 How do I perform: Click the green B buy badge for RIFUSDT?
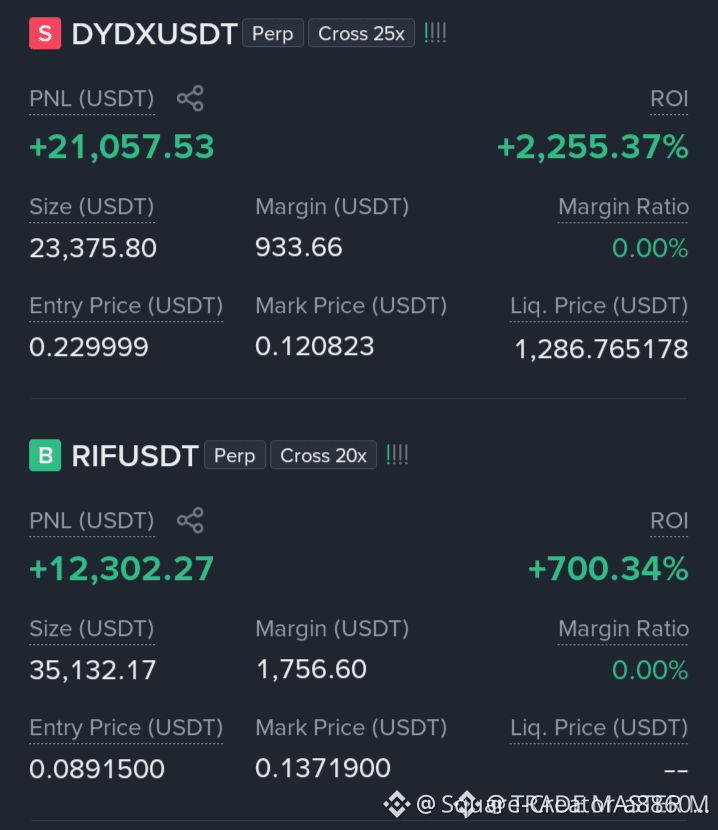point(45,455)
